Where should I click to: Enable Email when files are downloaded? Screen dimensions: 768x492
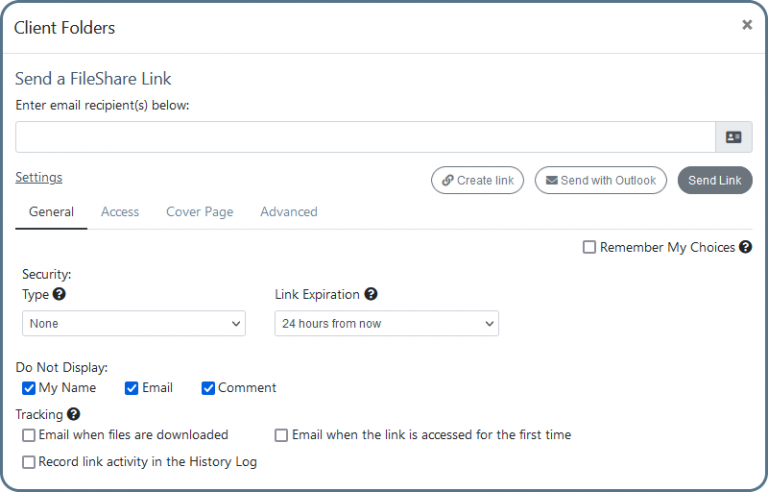29,435
